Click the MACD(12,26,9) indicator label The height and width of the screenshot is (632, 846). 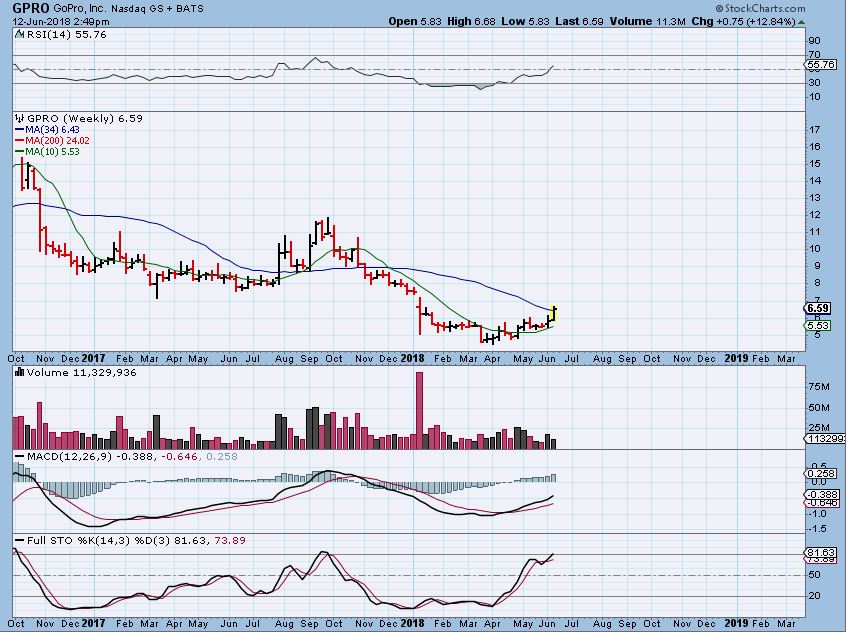pyautogui.click(x=69, y=457)
